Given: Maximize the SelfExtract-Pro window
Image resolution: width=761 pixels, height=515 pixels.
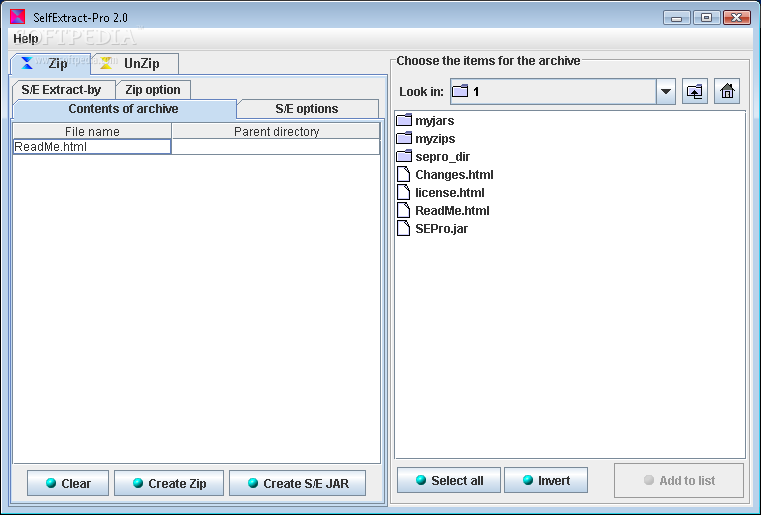Looking at the screenshot, I should 707,17.
